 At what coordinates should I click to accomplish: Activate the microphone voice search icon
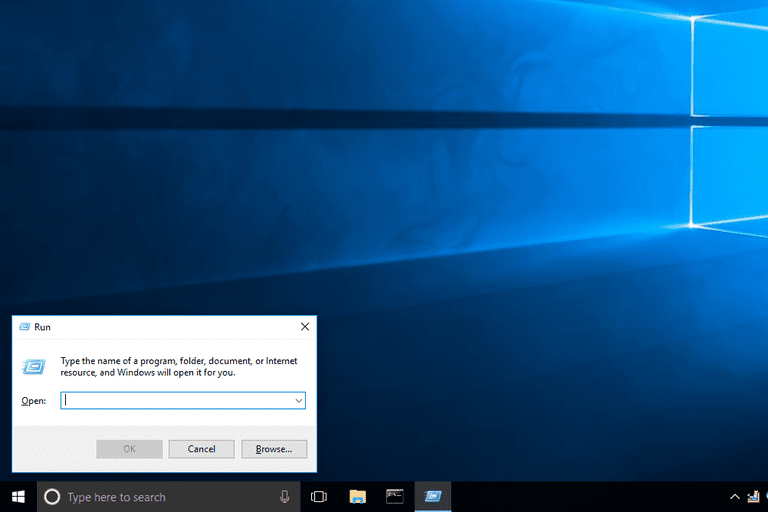pos(284,497)
